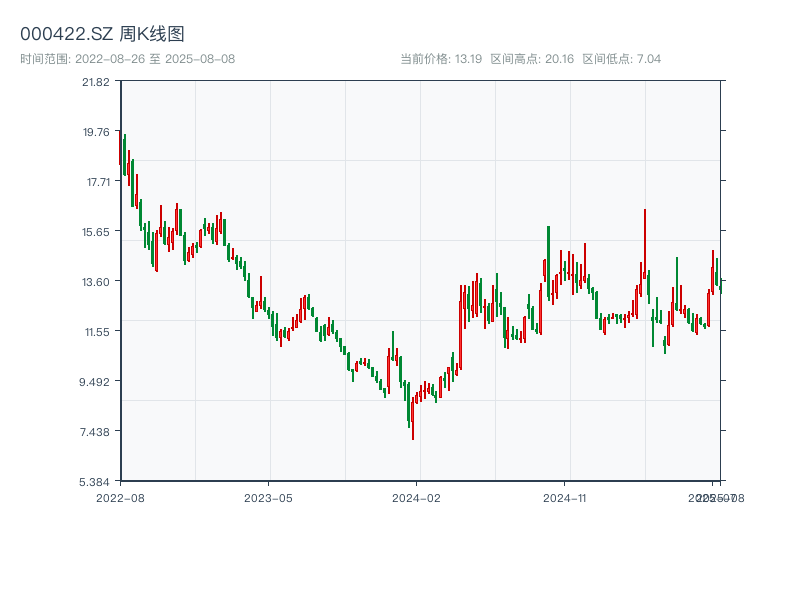Click the 2024-02 x-axis date label

(417, 497)
